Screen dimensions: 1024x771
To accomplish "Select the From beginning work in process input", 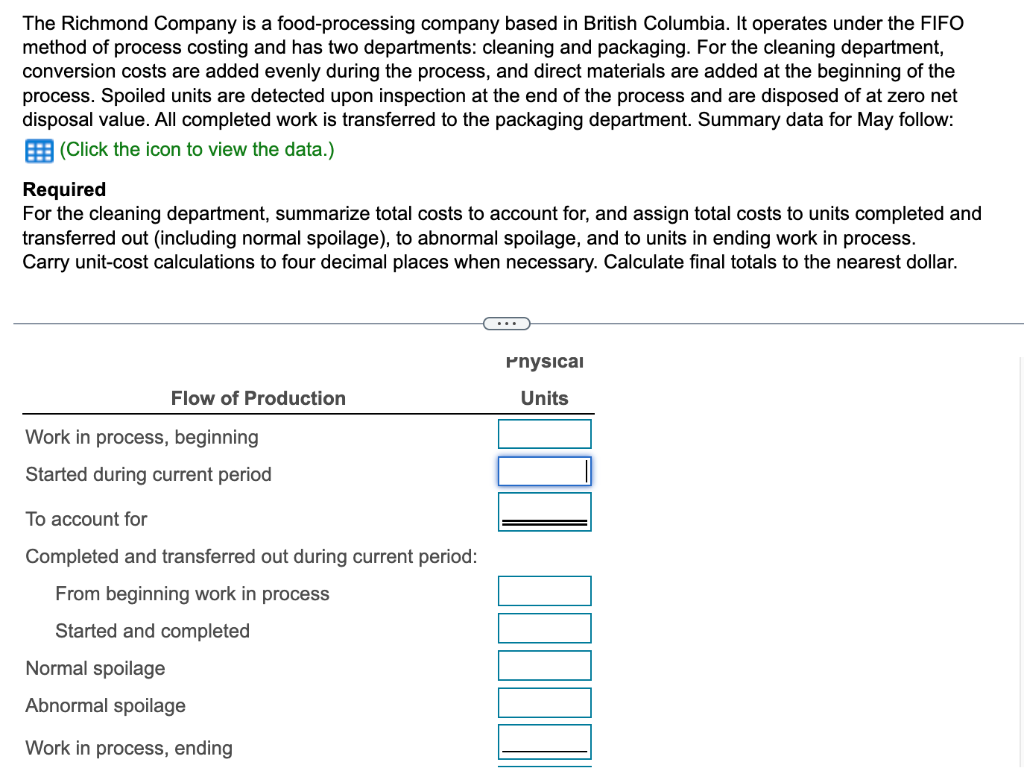I will tap(544, 590).
